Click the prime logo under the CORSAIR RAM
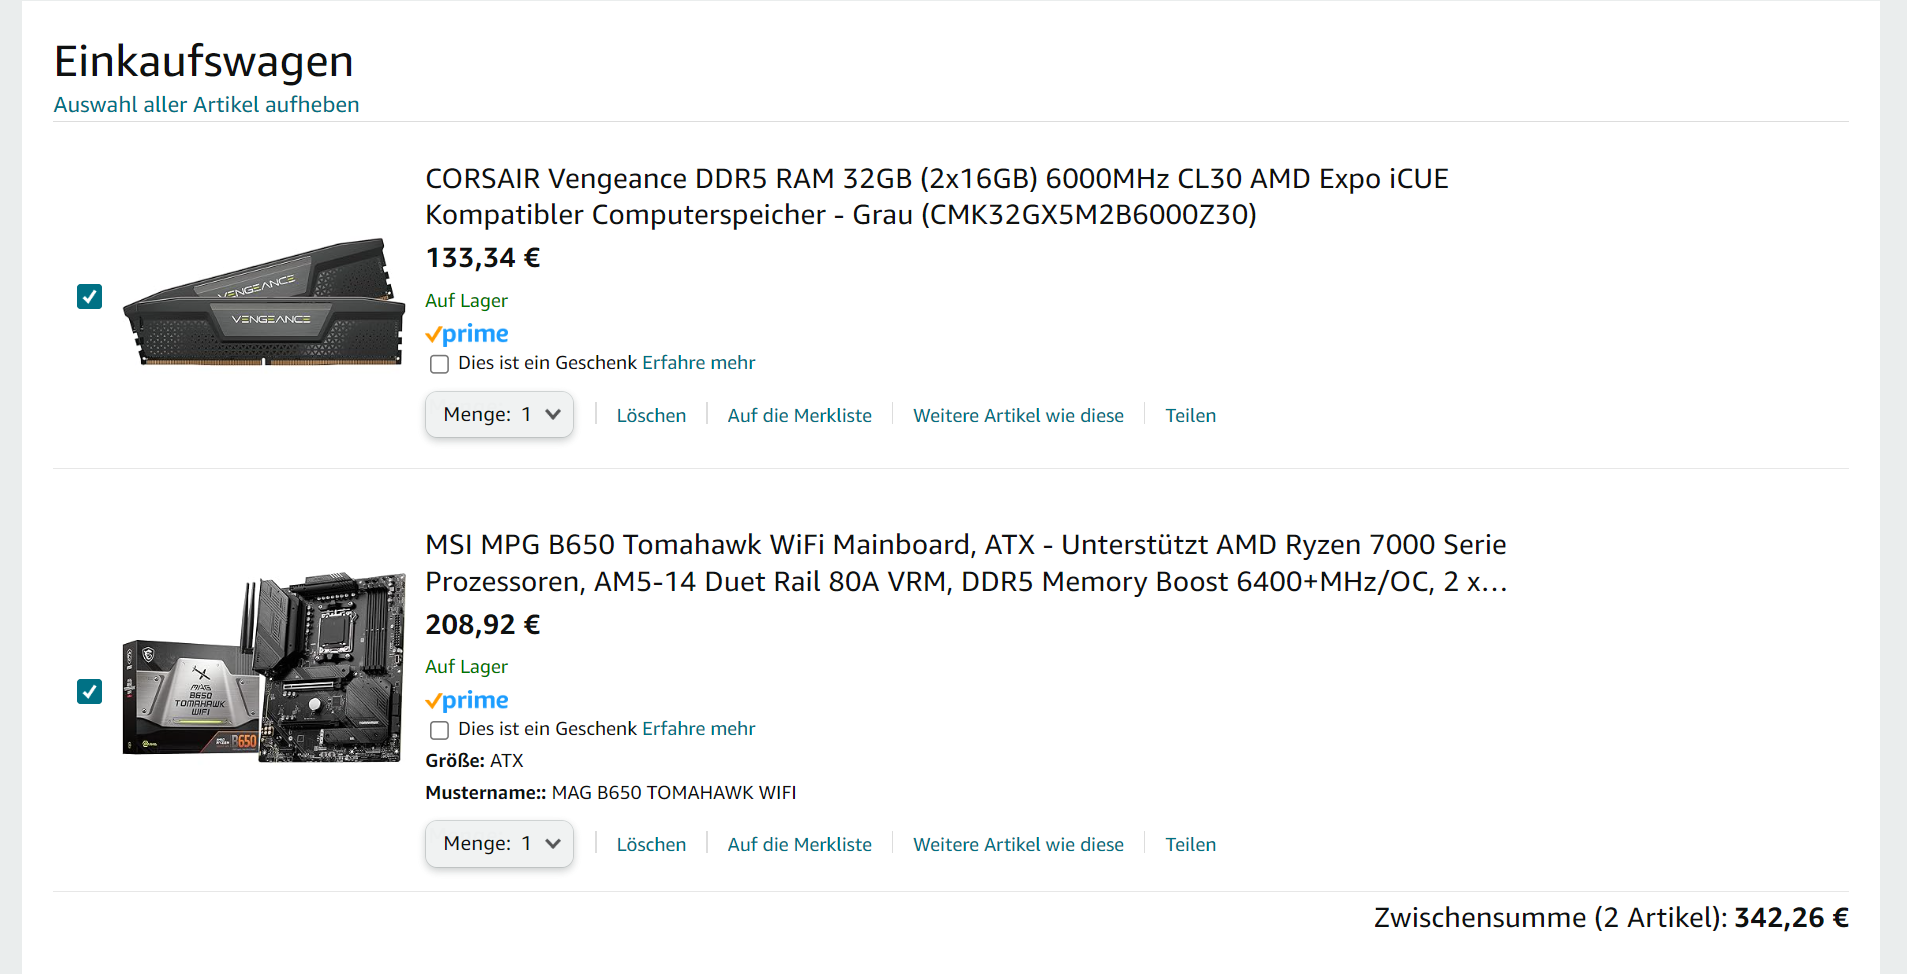This screenshot has height=974, width=1907. click(467, 334)
